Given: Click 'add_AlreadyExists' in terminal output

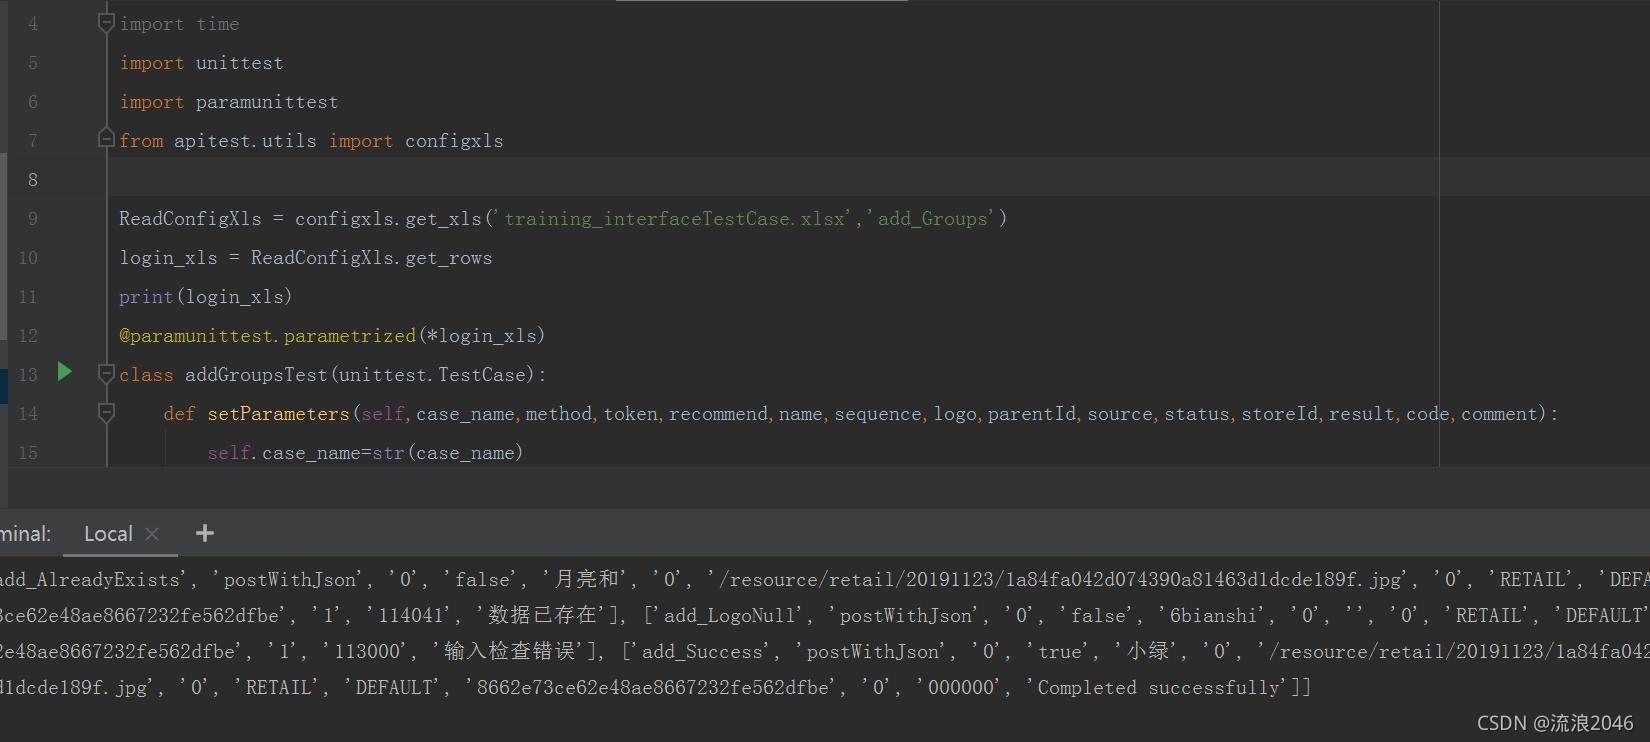Looking at the screenshot, I should coord(91,580).
